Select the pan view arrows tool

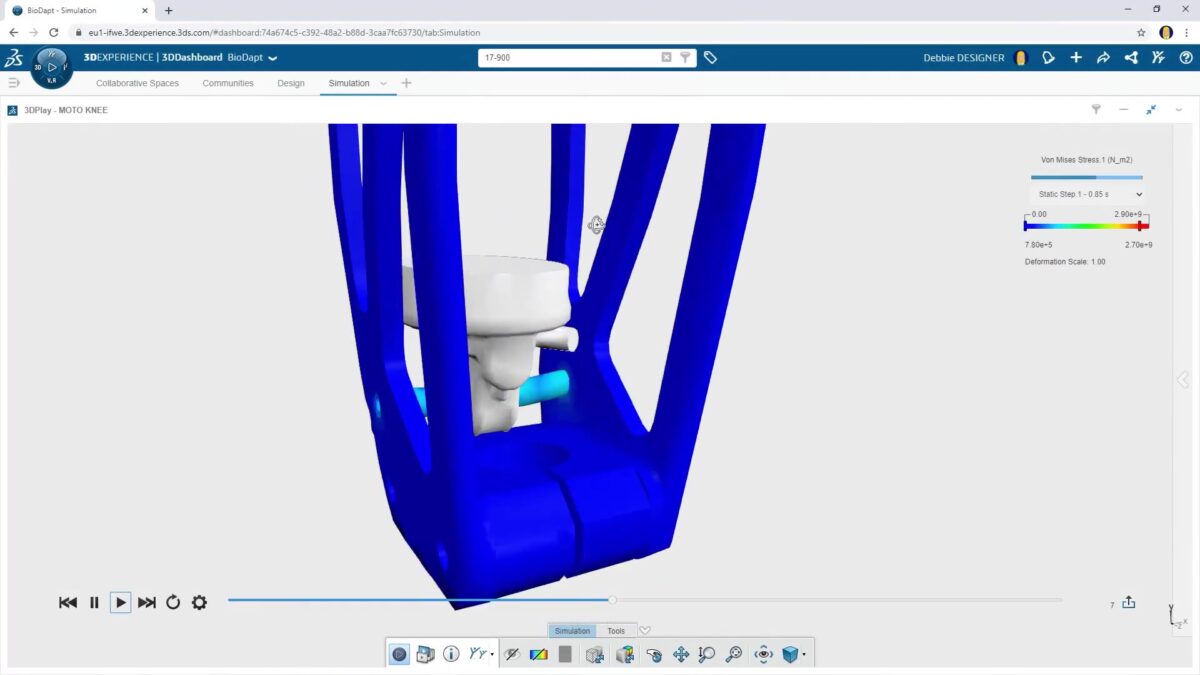681,654
